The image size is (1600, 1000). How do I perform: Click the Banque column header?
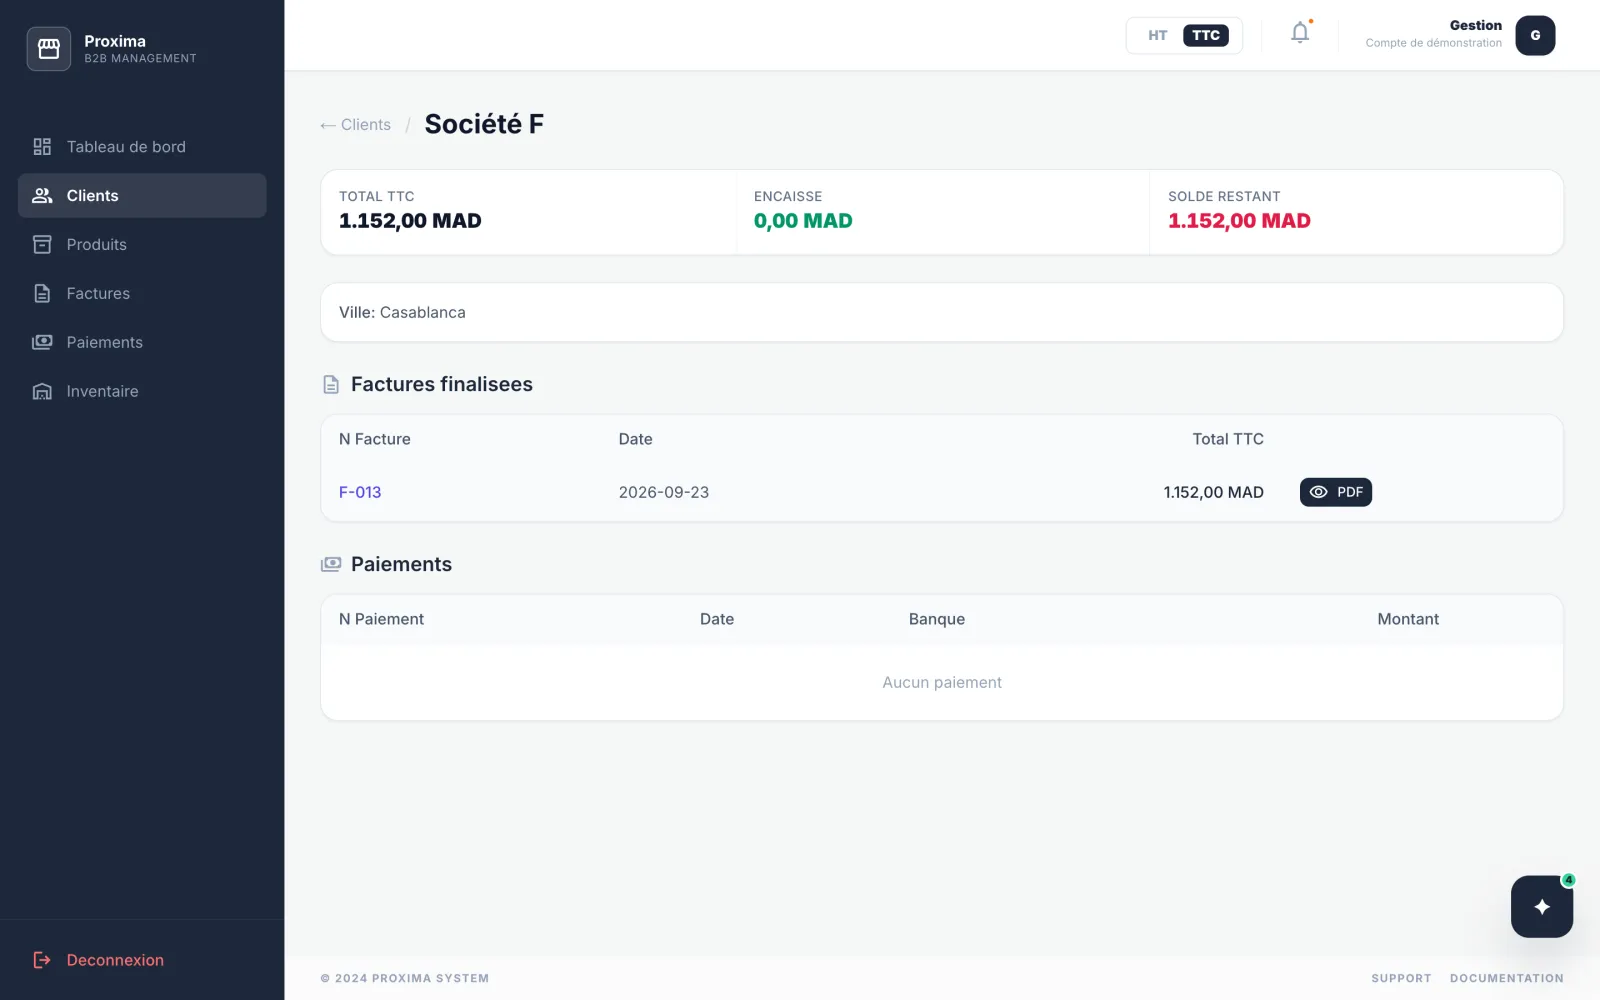coord(937,619)
